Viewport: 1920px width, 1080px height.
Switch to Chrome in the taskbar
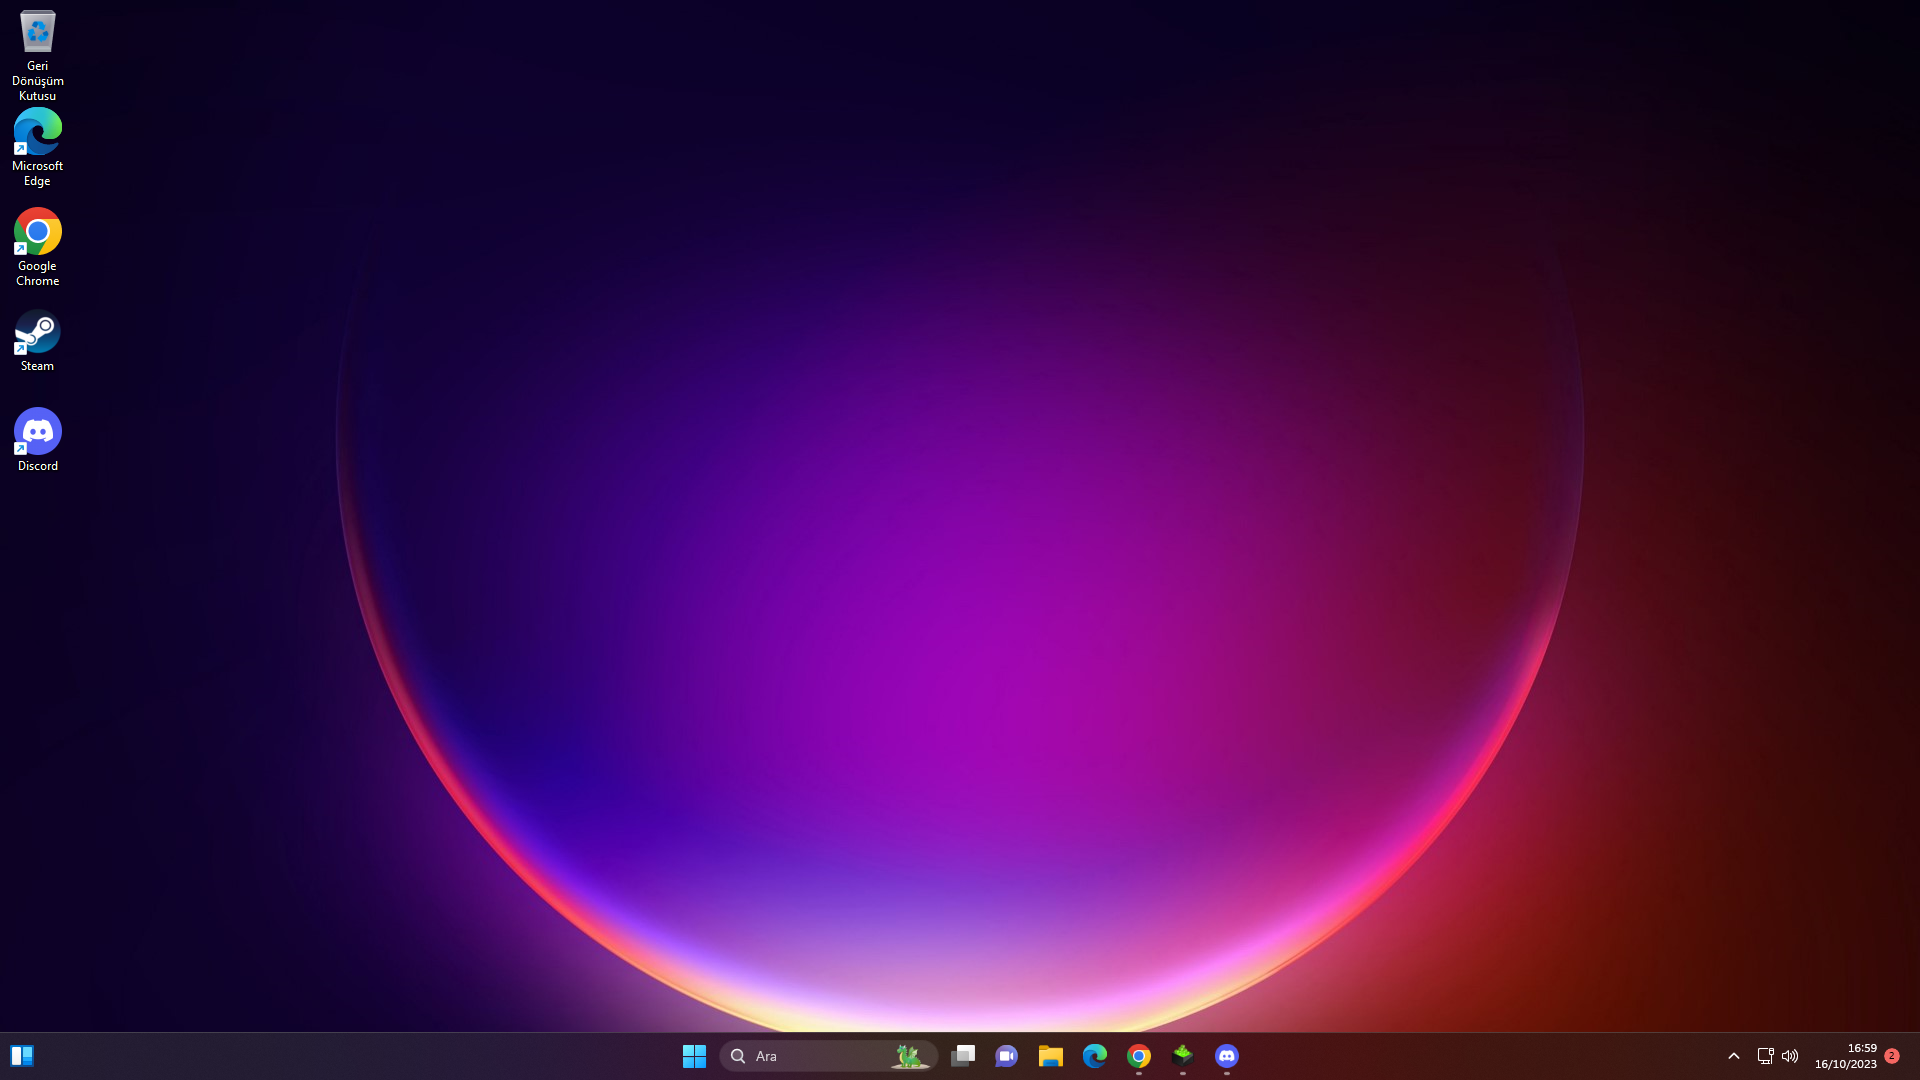click(1139, 1056)
